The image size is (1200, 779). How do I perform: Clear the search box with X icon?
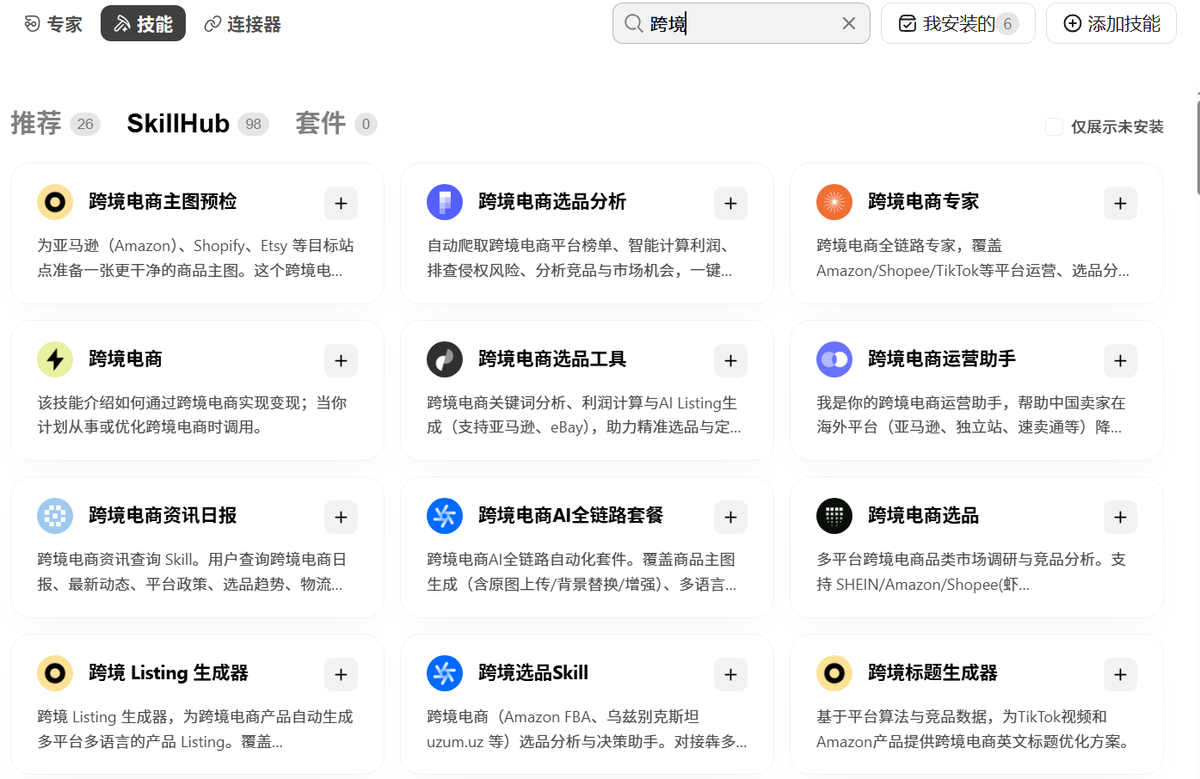pyautogui.click(x=849, y=23)
